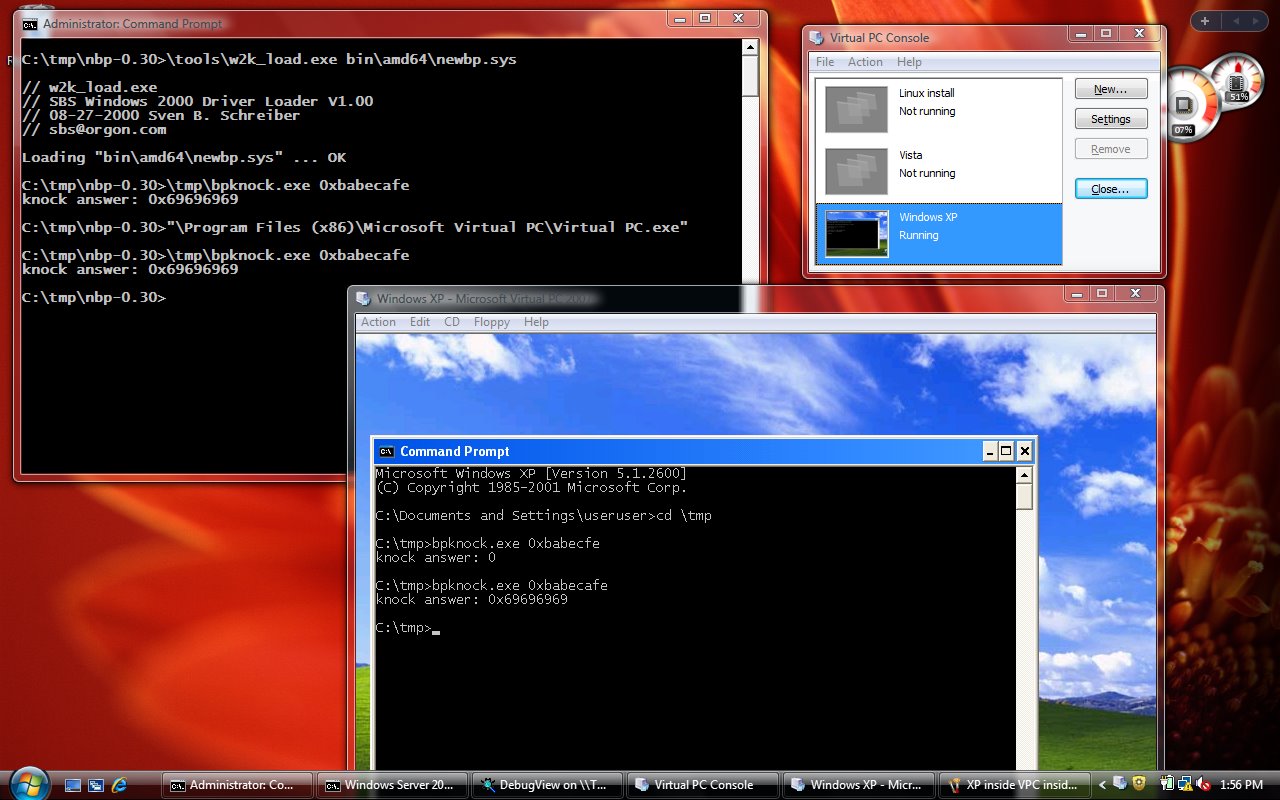Open Help menu in Windows XP window
The width and height of the screenshot is (1280, 800).
[536, 322]
